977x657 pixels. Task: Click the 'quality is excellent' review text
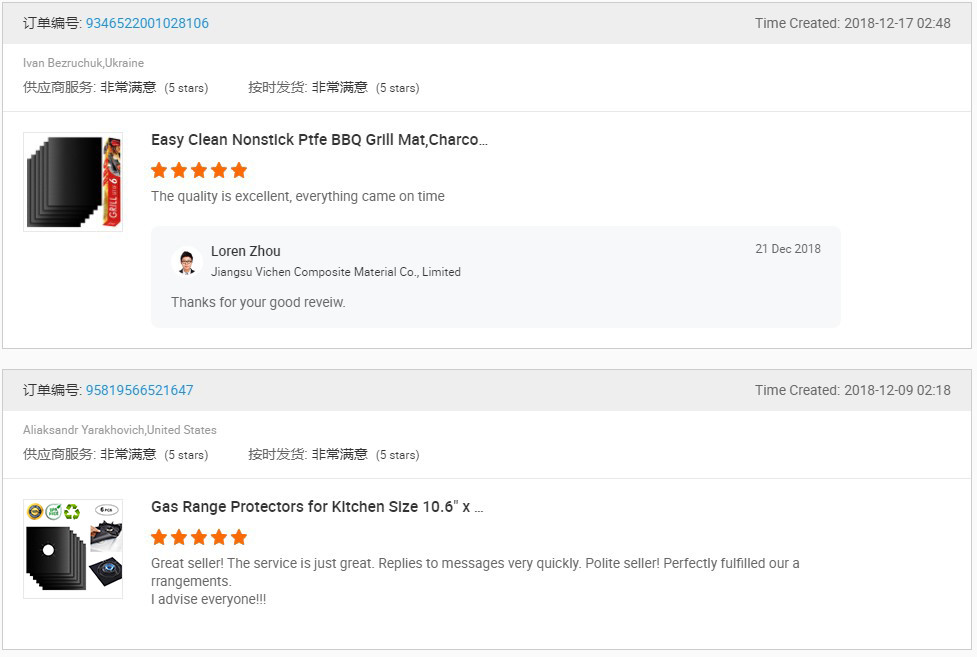coord(298,196)
